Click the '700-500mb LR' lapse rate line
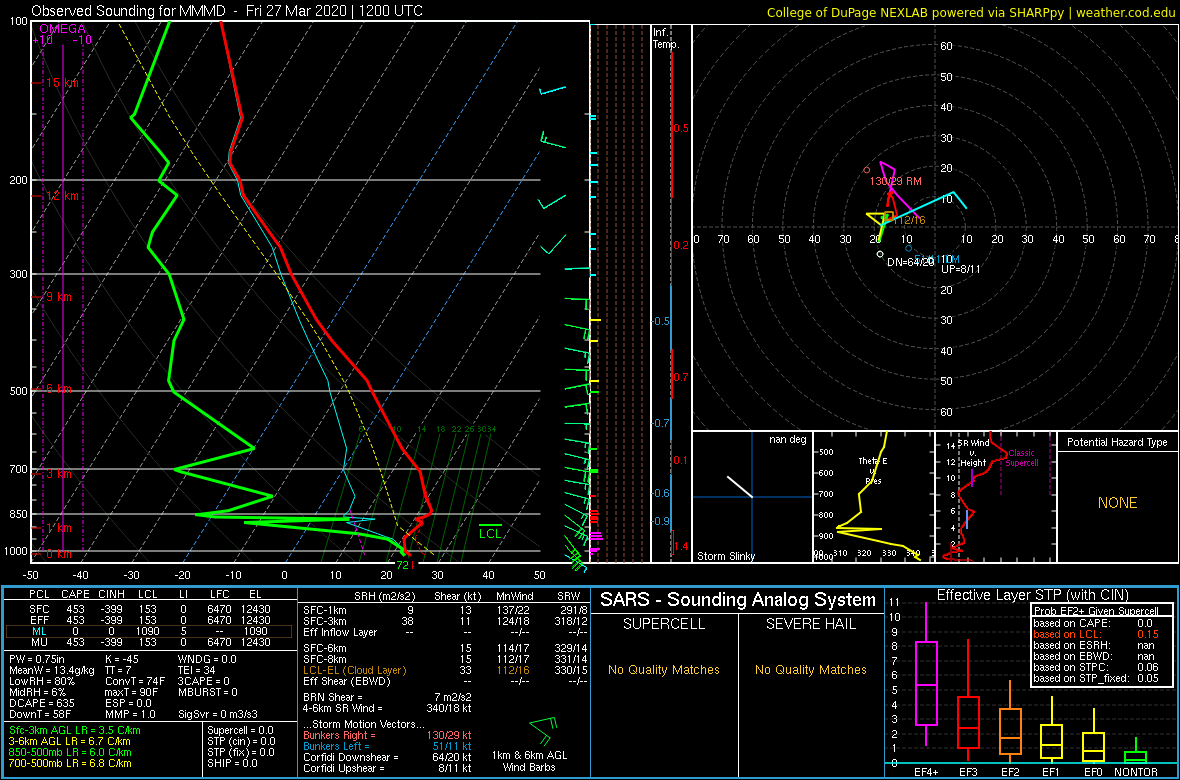Image resolution: width=1180 pixels, height=780 pixels. pos(70,763)
